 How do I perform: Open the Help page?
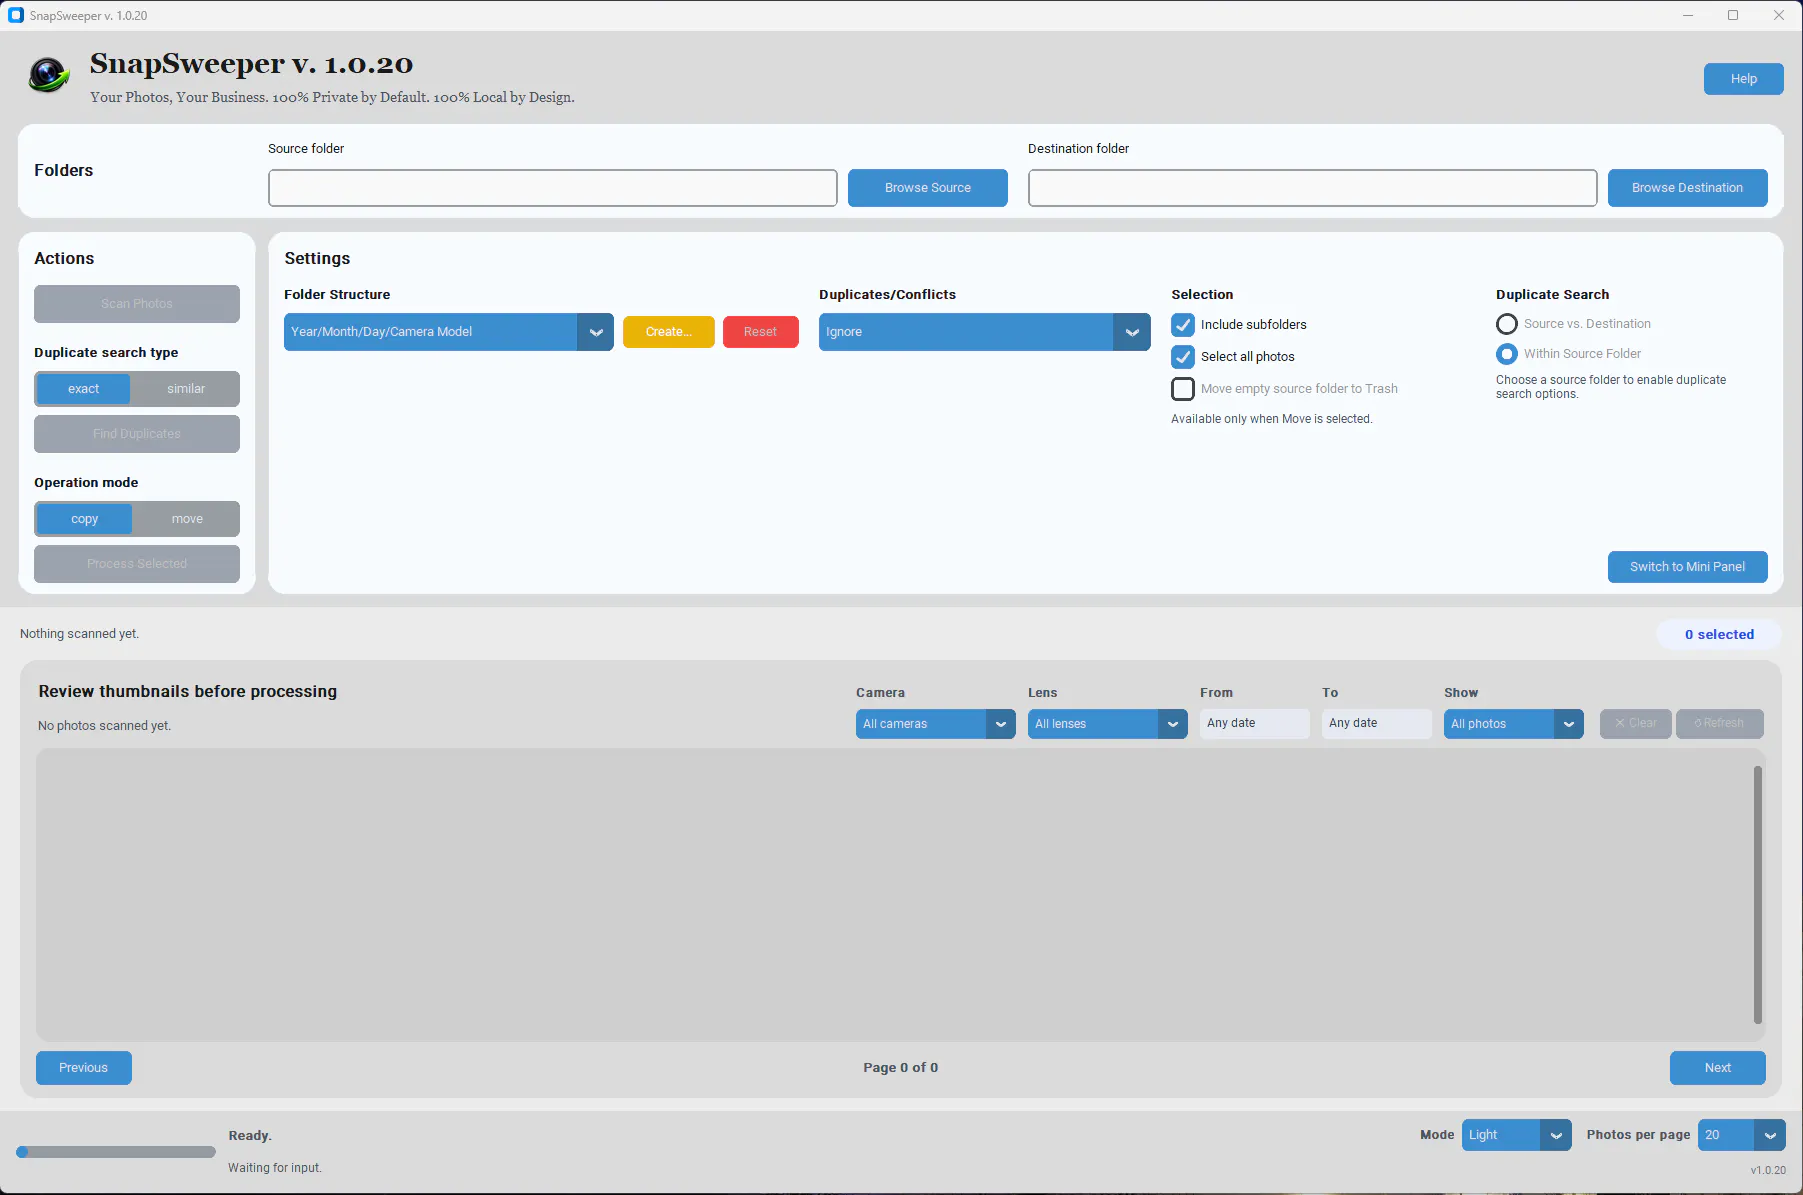tap(1743, 79)
